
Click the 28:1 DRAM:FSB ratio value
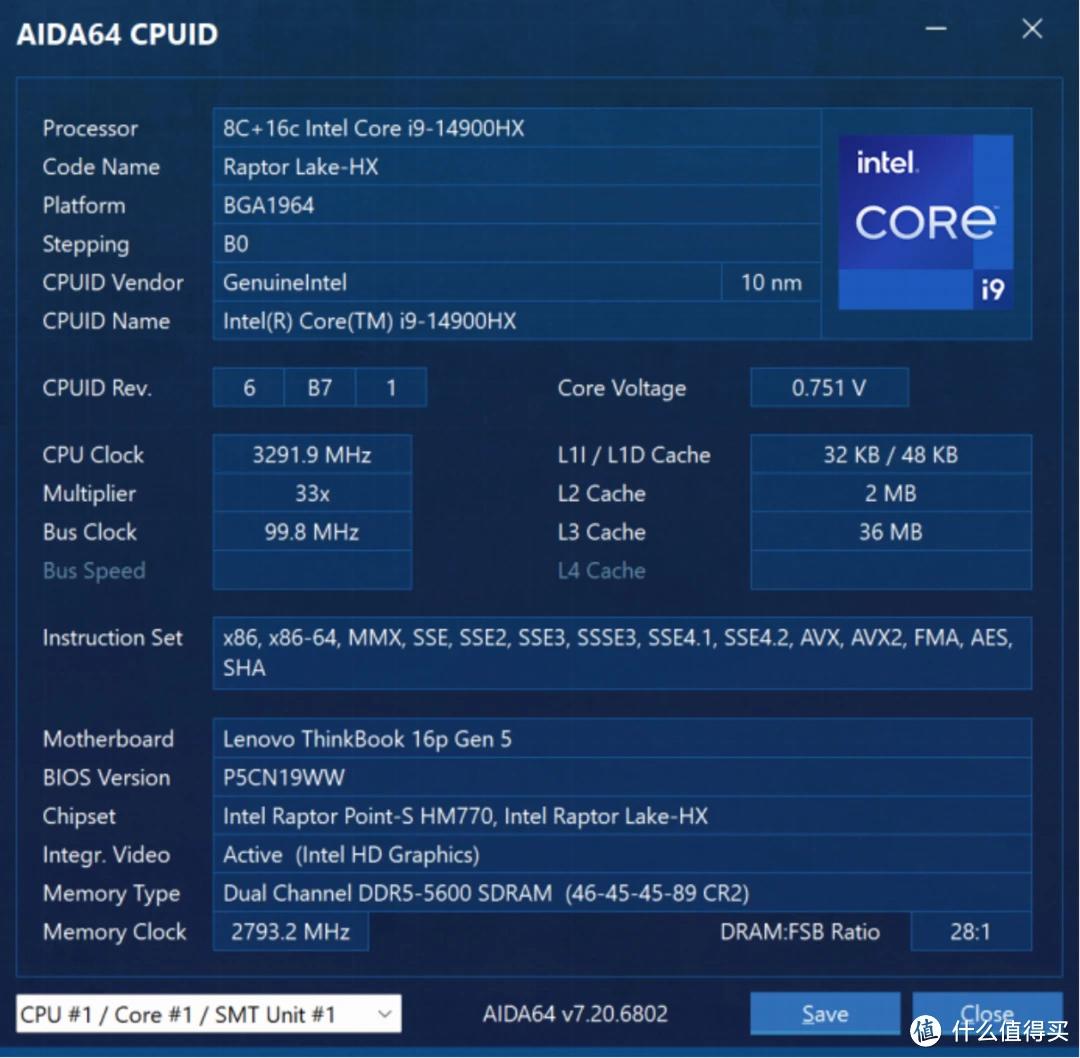coord(970,931)
